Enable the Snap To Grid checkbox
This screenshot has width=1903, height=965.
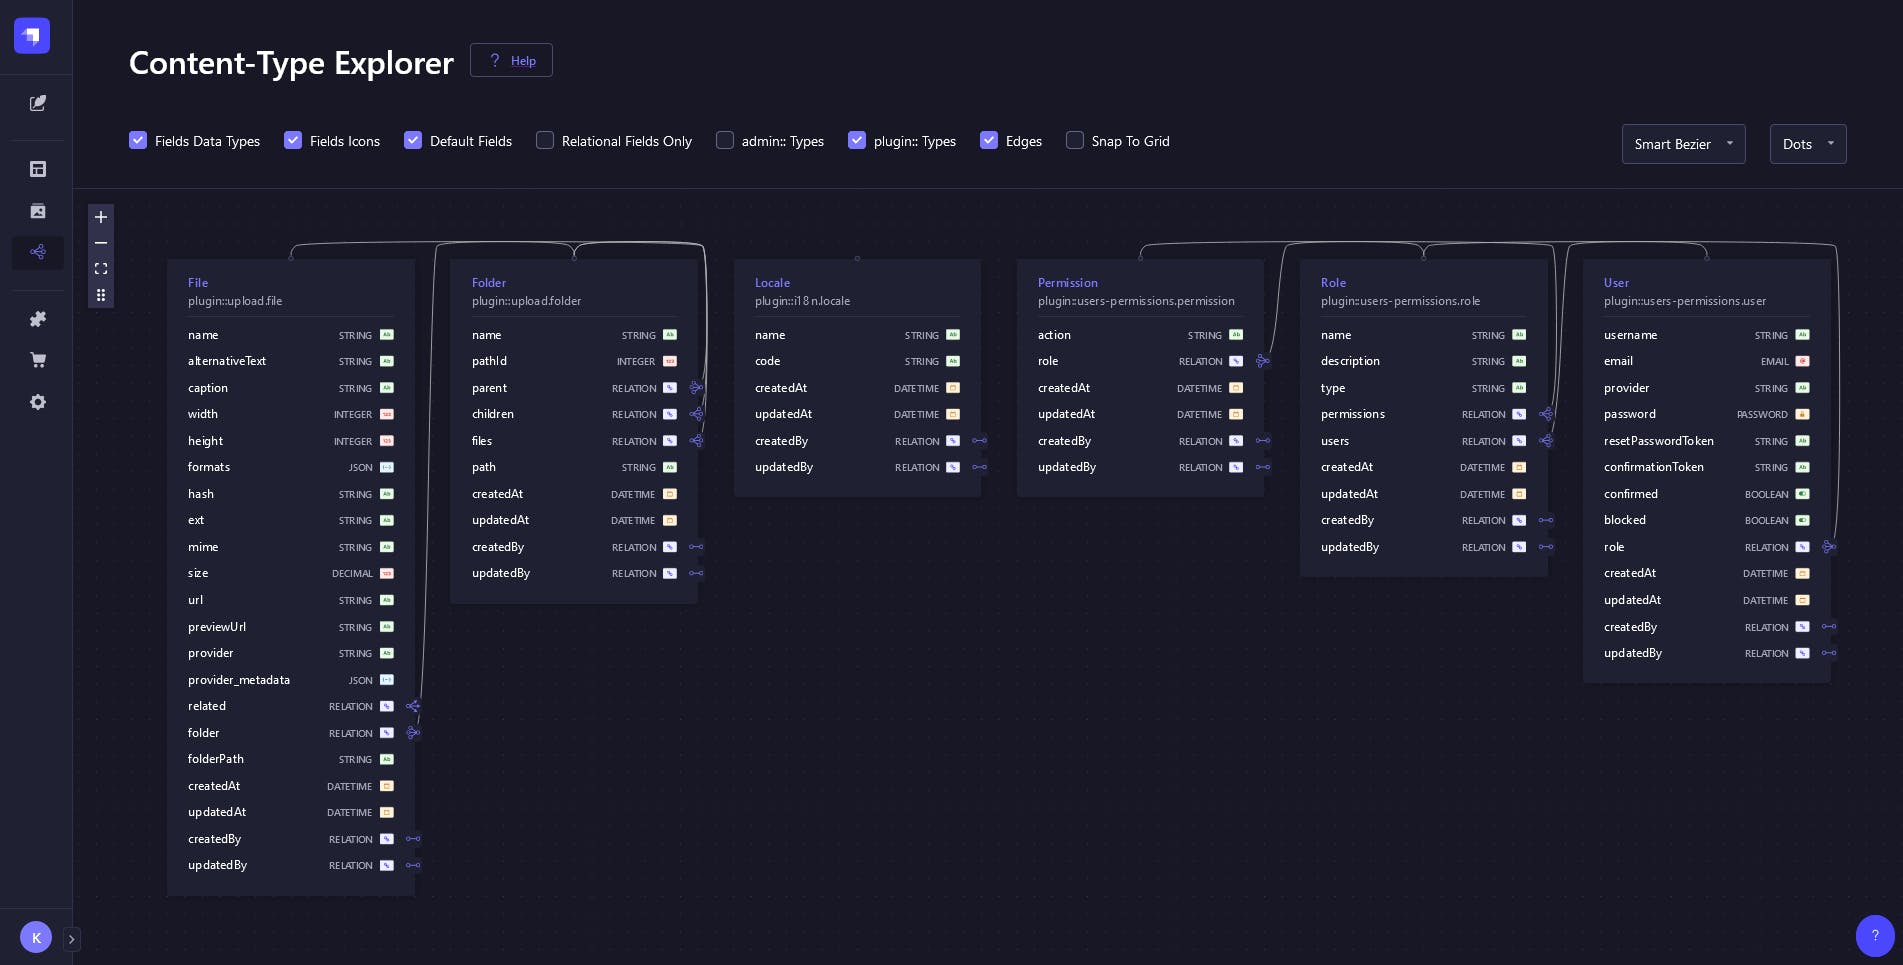1075,140
